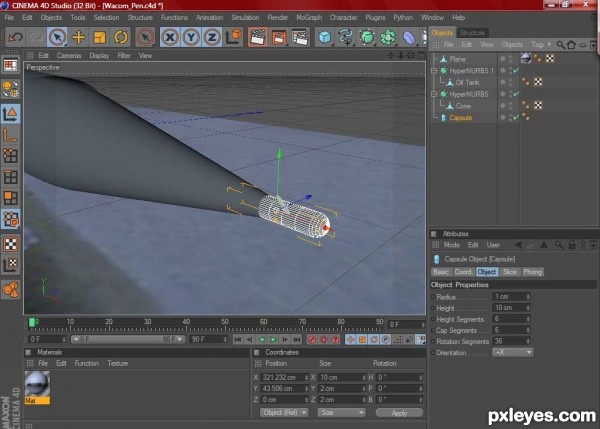Click the Apply button in Coordinates
The height and width of the screenshot is (429, 600).
pyautogui.click(x=399, y=413)
